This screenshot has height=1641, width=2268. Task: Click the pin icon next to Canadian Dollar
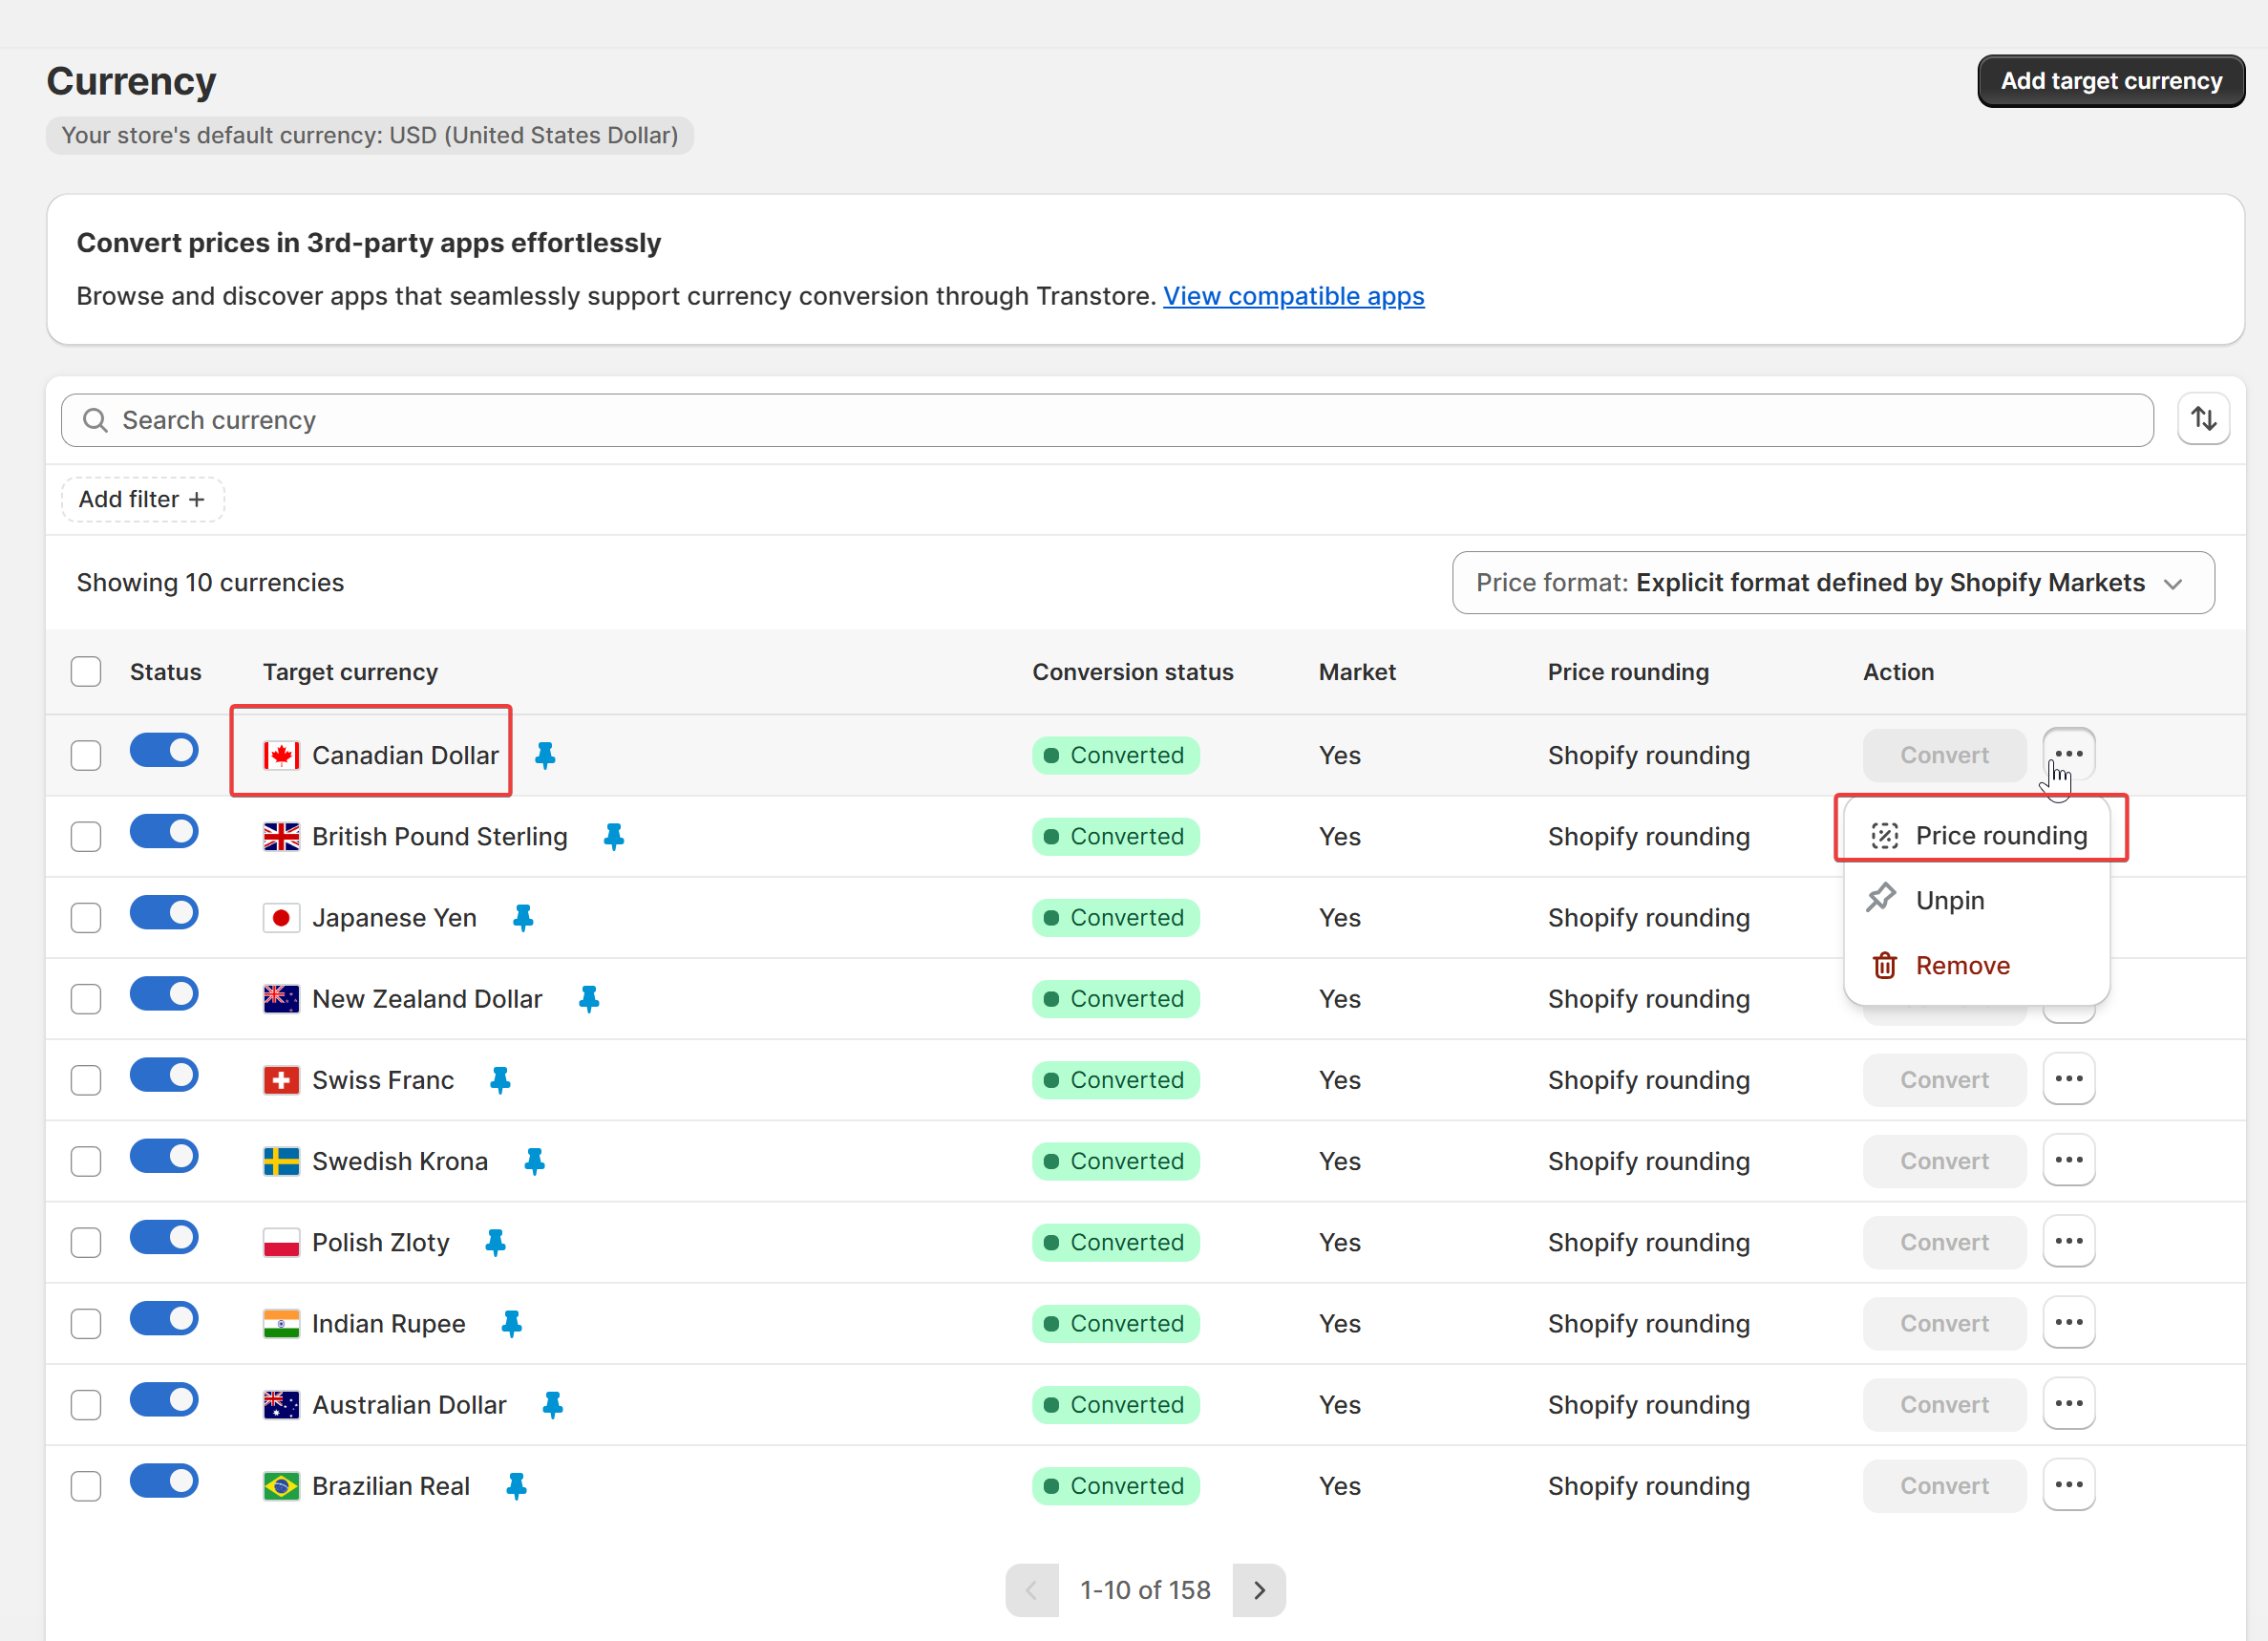pos(545,755)
